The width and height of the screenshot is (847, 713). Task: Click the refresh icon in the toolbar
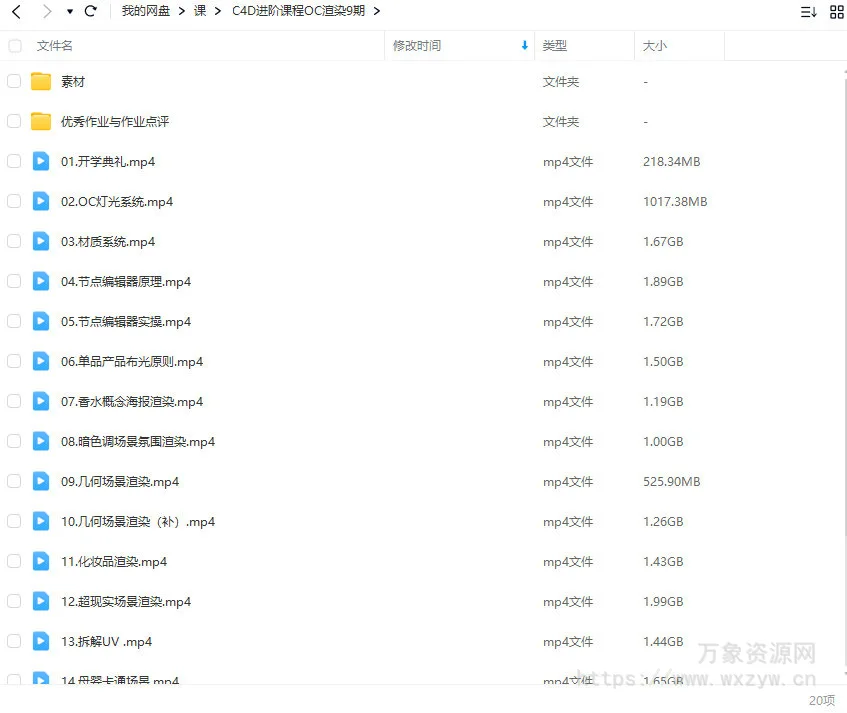pyautogui.click(x=90, y=11)
